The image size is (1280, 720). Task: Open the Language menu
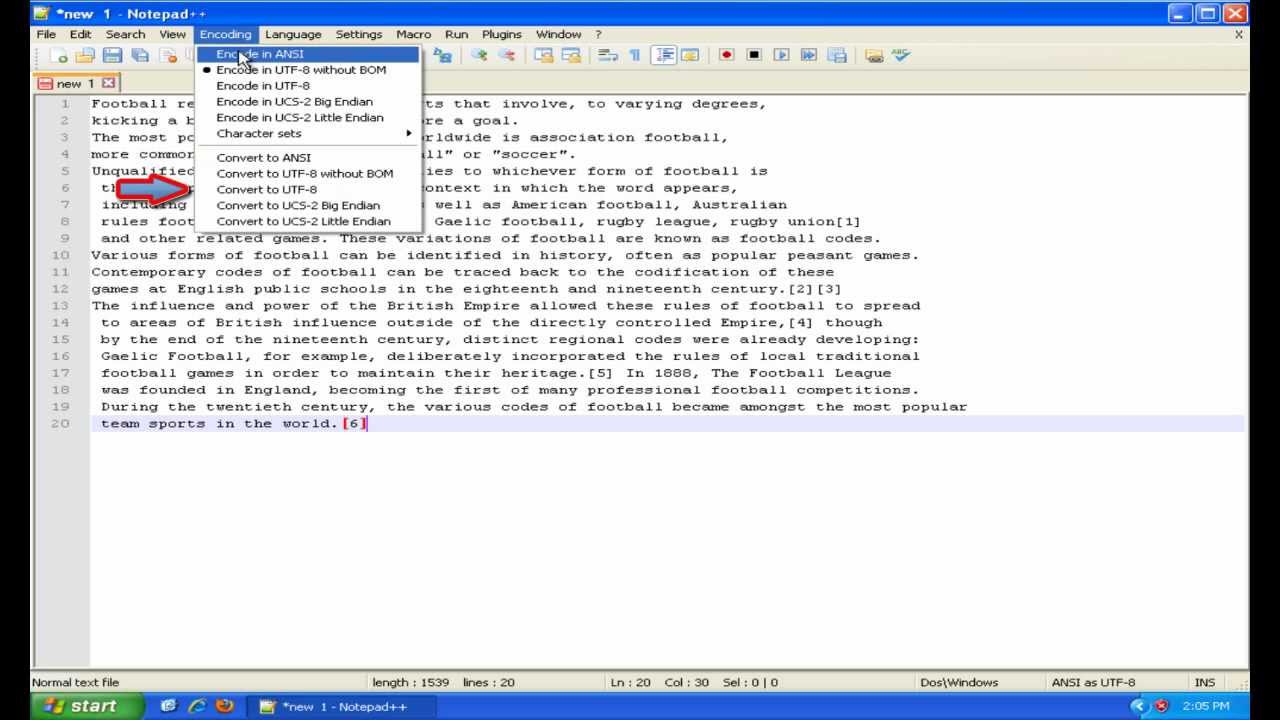(293, 34)
